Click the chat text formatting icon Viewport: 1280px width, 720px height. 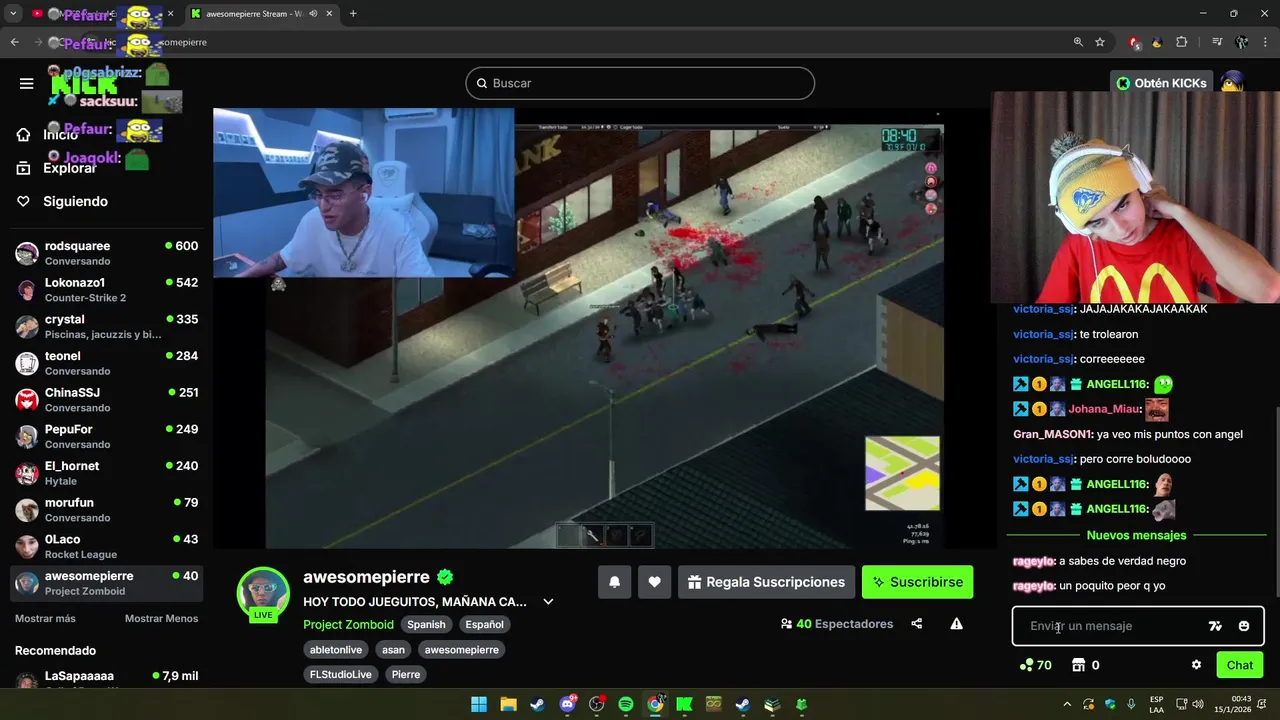(x=1215, y=626)
